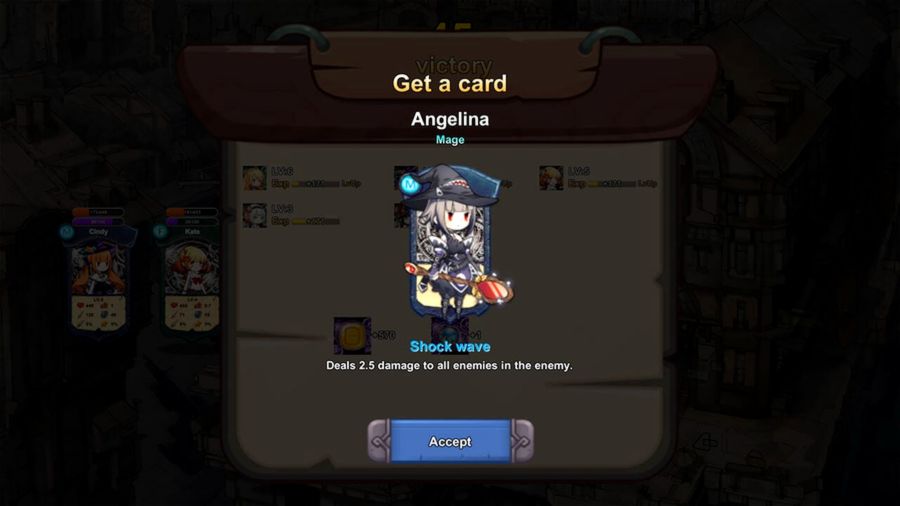Image resolution: width=900 pixels, height=506 pixels.
Task: Click Kate's F class badge
Action: pyautogui.click(x=160, y=232)
